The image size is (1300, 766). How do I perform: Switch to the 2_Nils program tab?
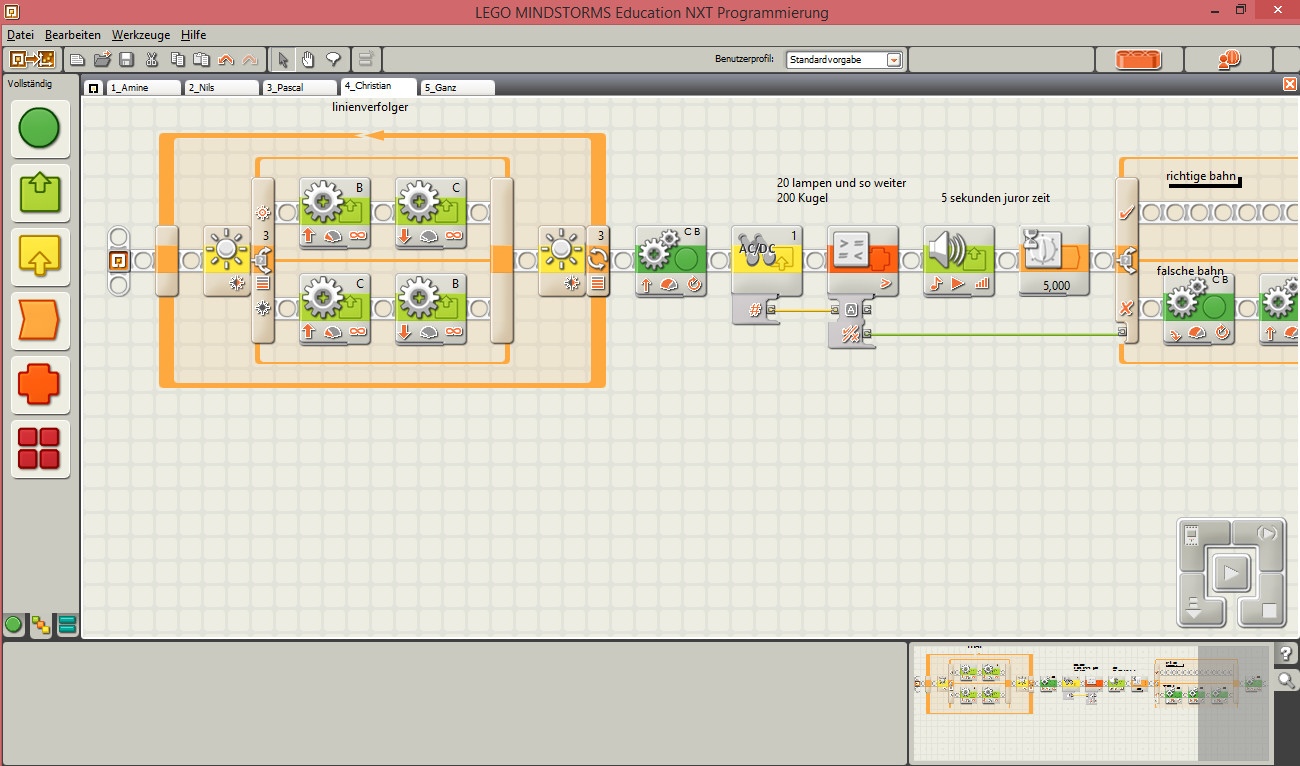pos(221,88)
